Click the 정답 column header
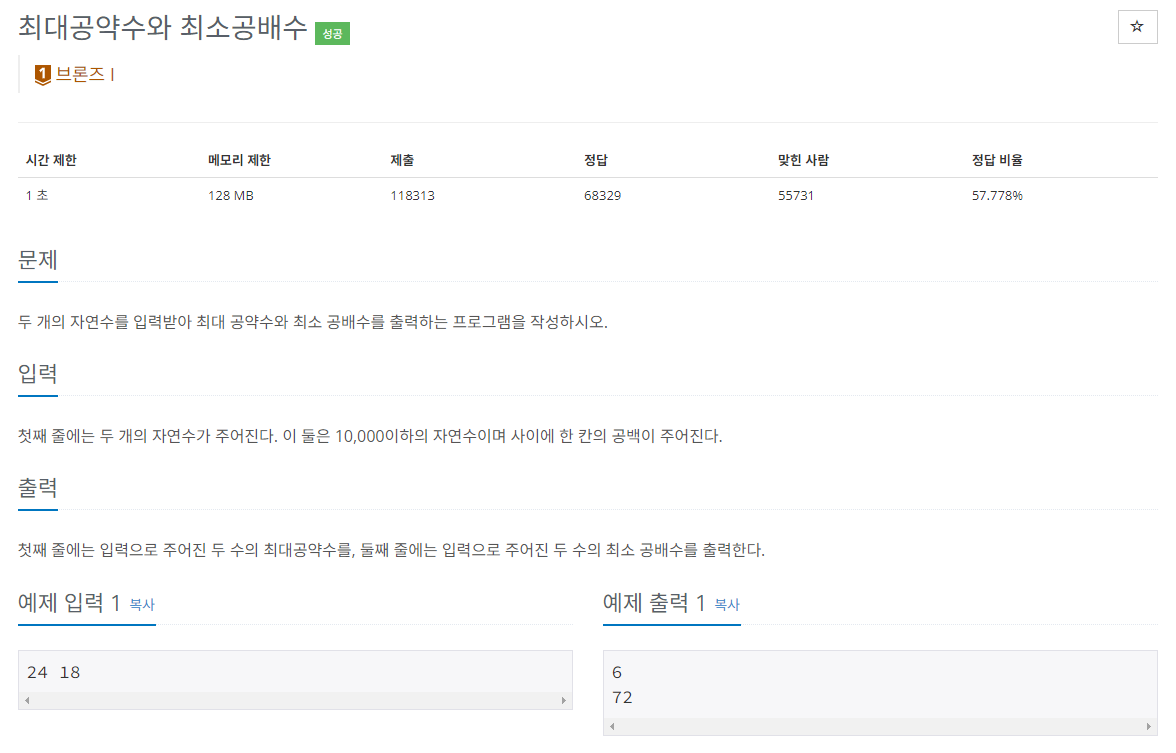The width and height of the screenshot is (1176, 753). coord(596,160)
